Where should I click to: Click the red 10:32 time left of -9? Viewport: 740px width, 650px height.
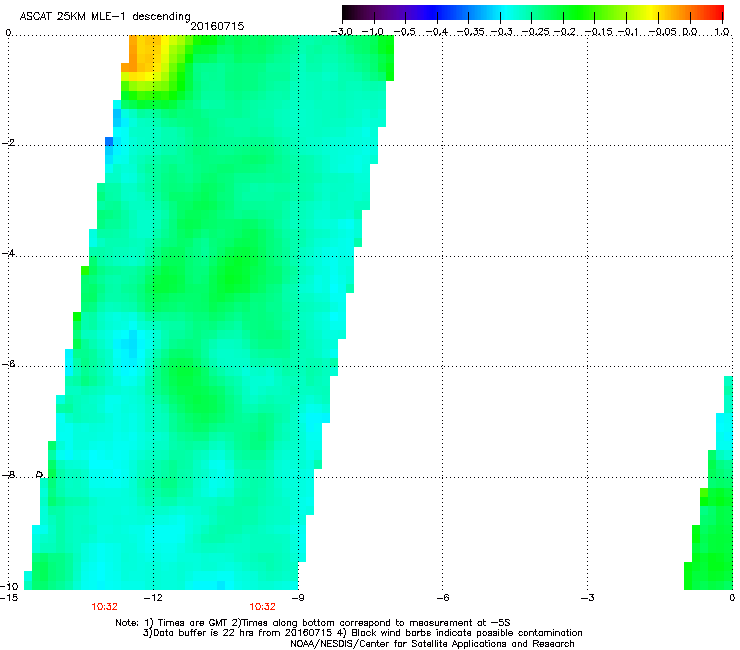coord(262,607)
